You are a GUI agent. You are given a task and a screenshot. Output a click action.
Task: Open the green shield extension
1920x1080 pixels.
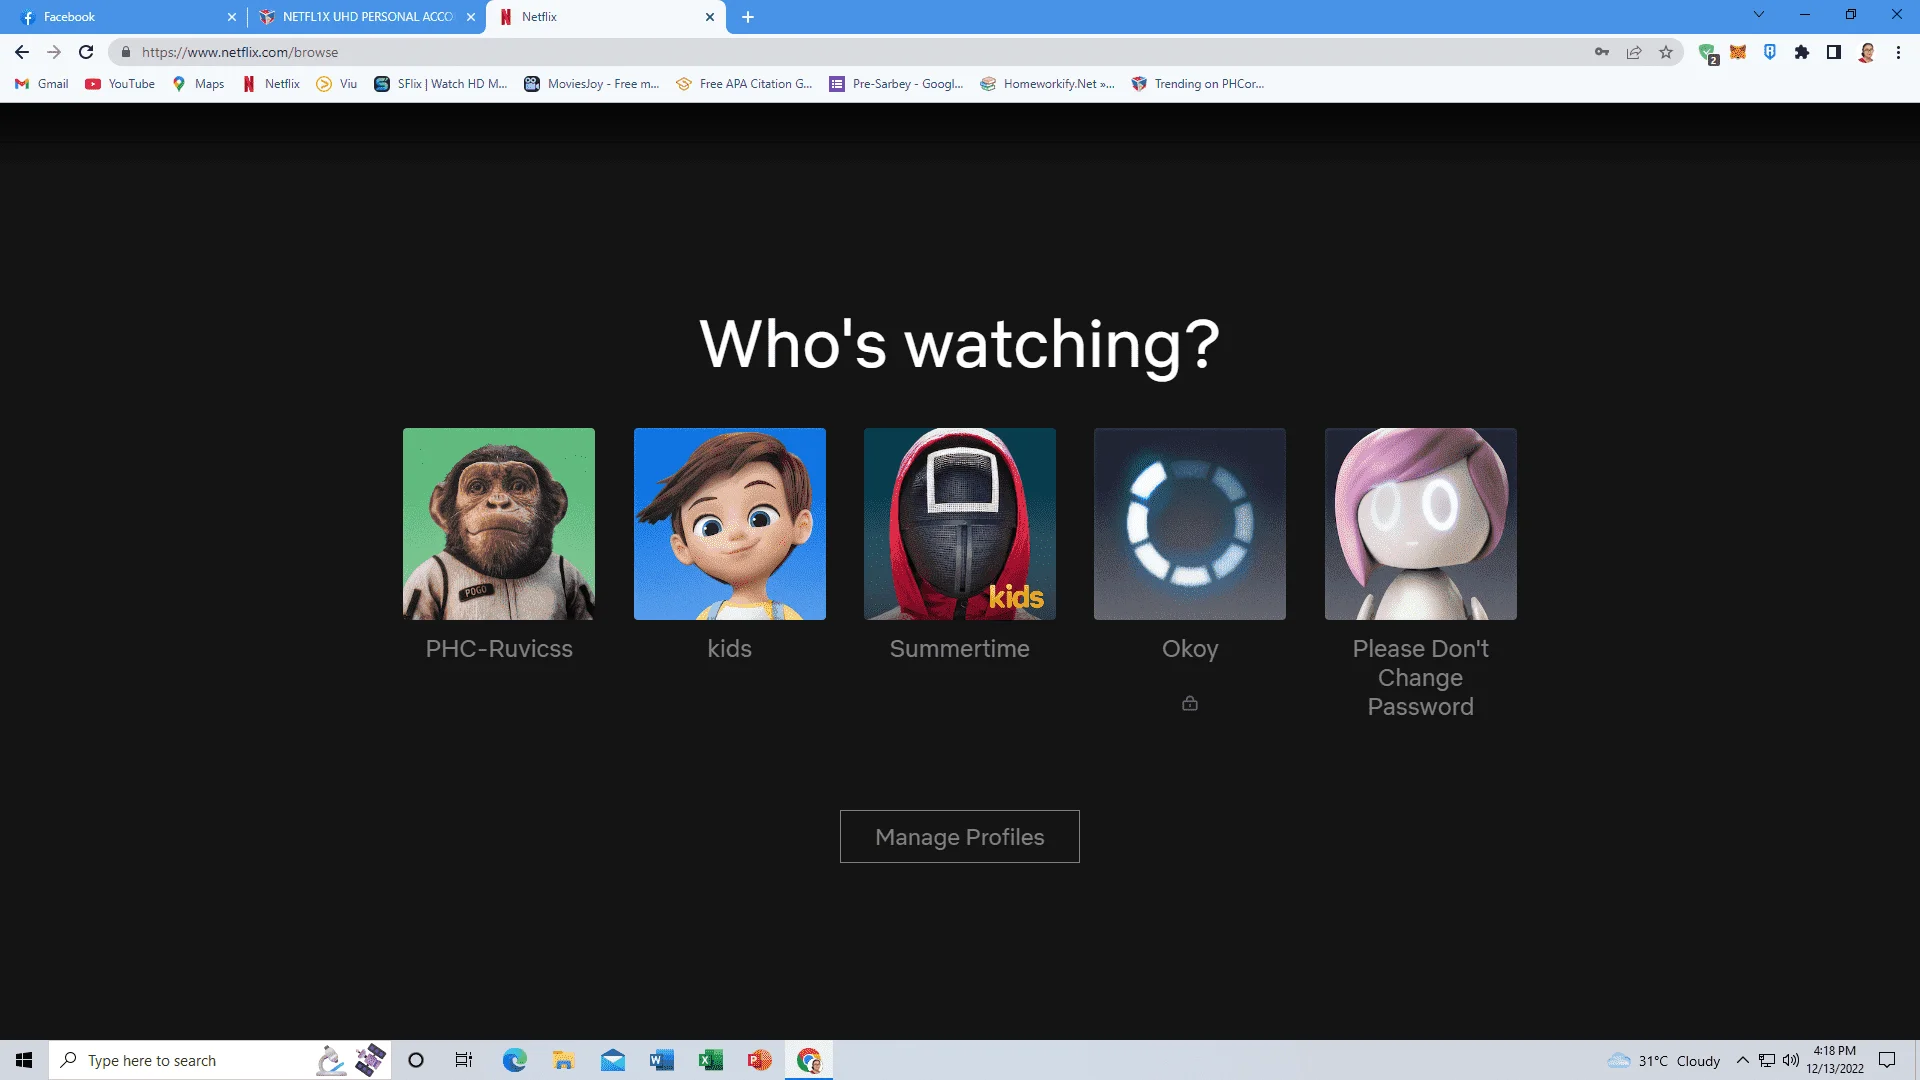pyautogui.click(x=1708, y=53)
